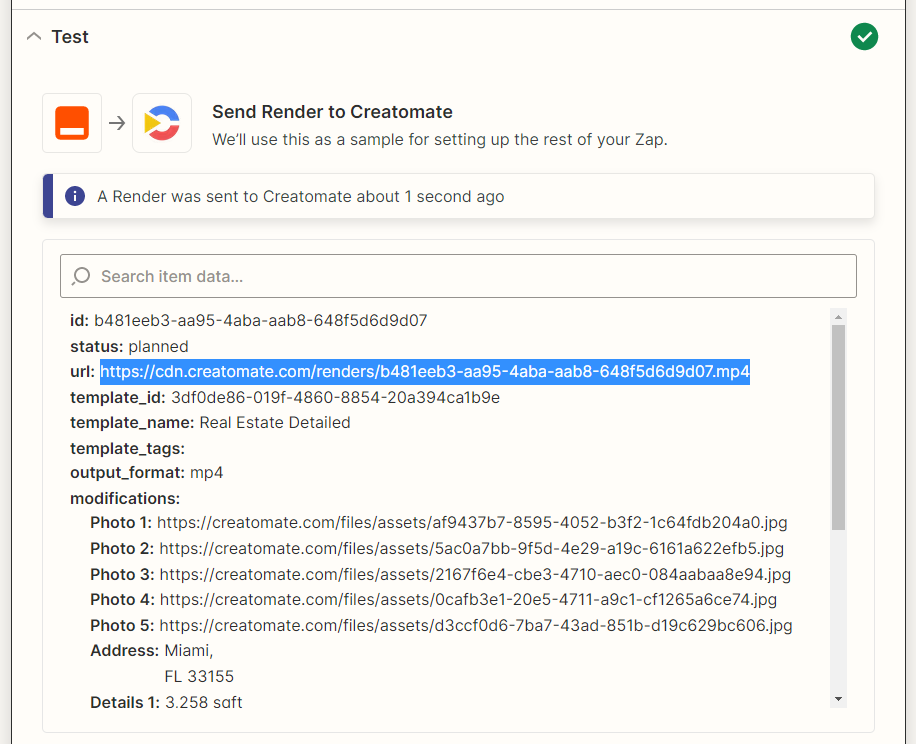Click the Creatomate app logo icon
The width and height of the screenshot is (916, 744).
tap(162, 123)
